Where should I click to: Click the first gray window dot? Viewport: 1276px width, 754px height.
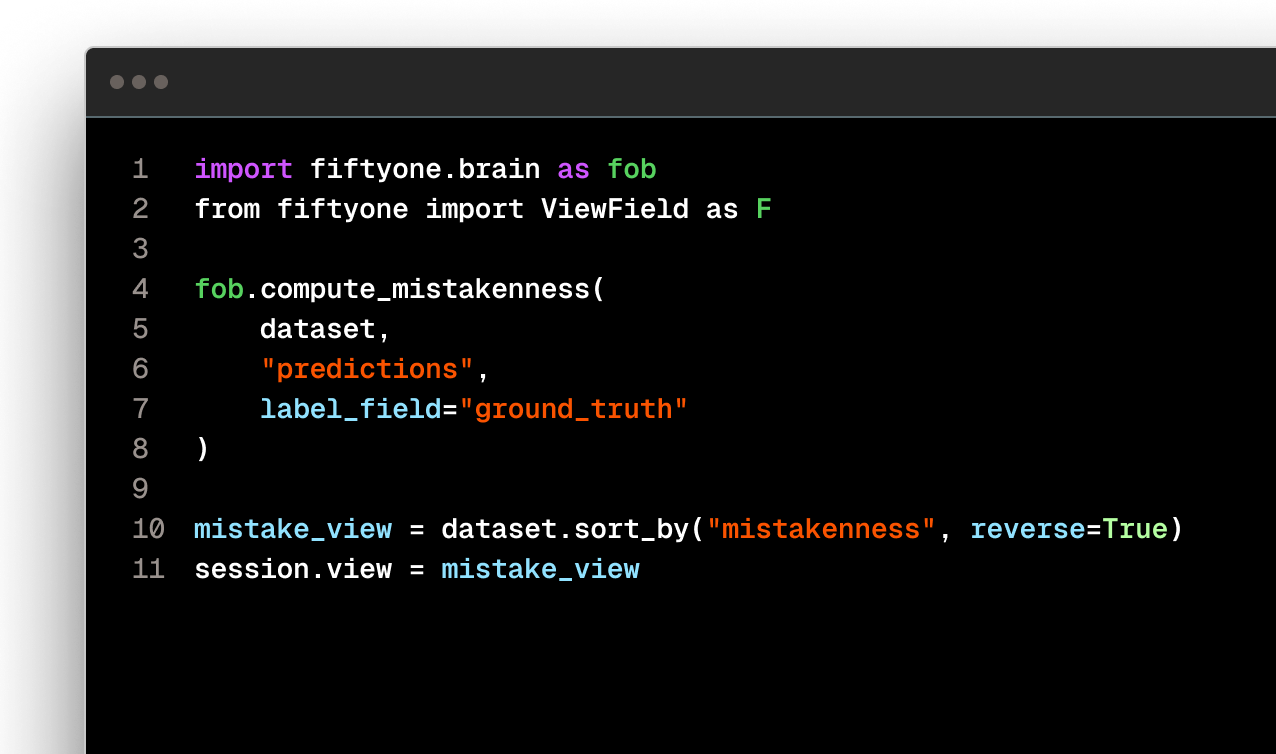pos(117,82)
